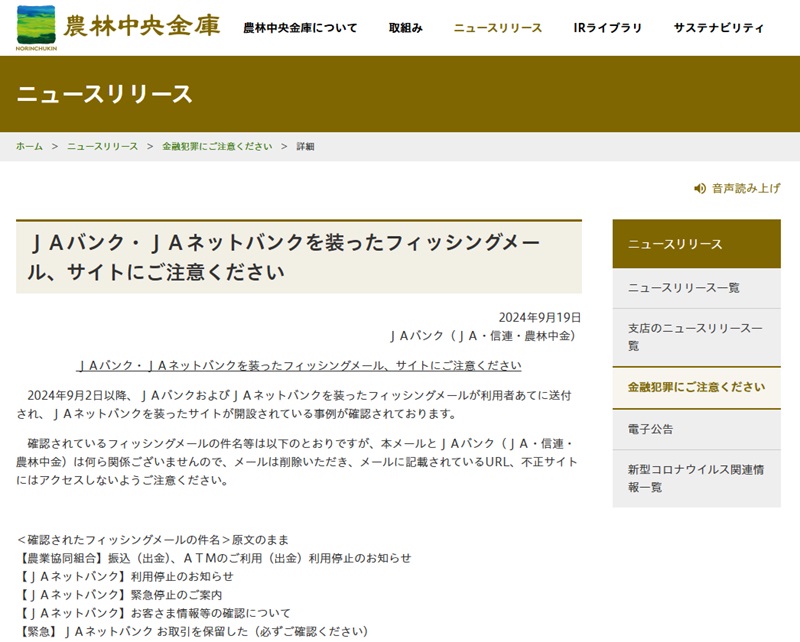Click the 緊急停止のご案内 subject line
800x642 pixels.
[x=119, y=595]
